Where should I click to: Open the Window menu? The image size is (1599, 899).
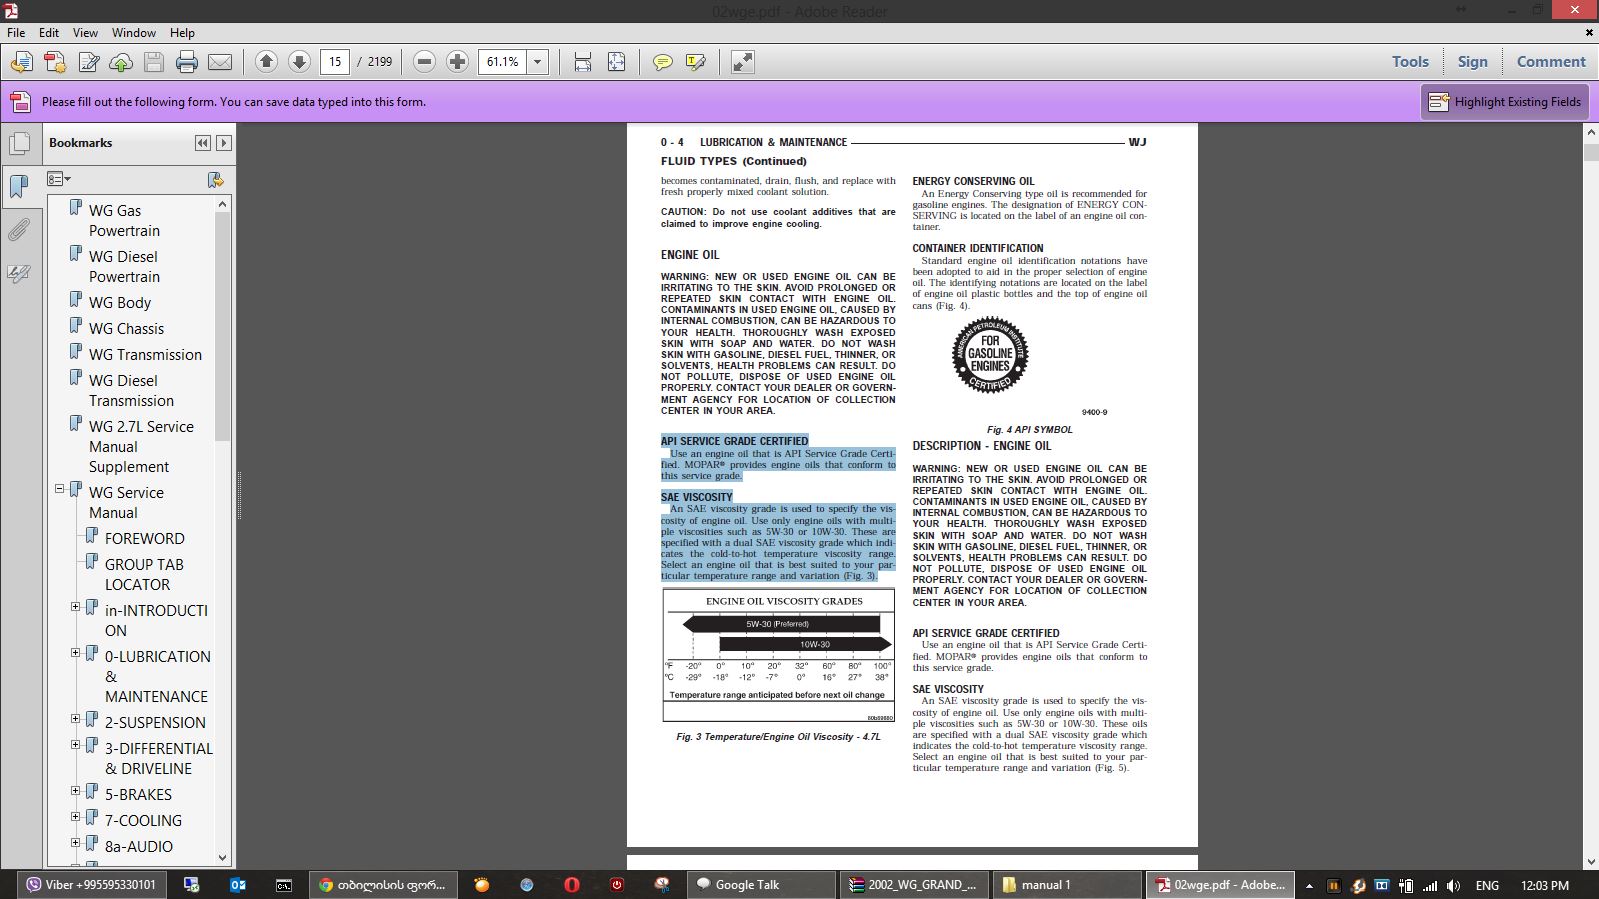(134, 32)
